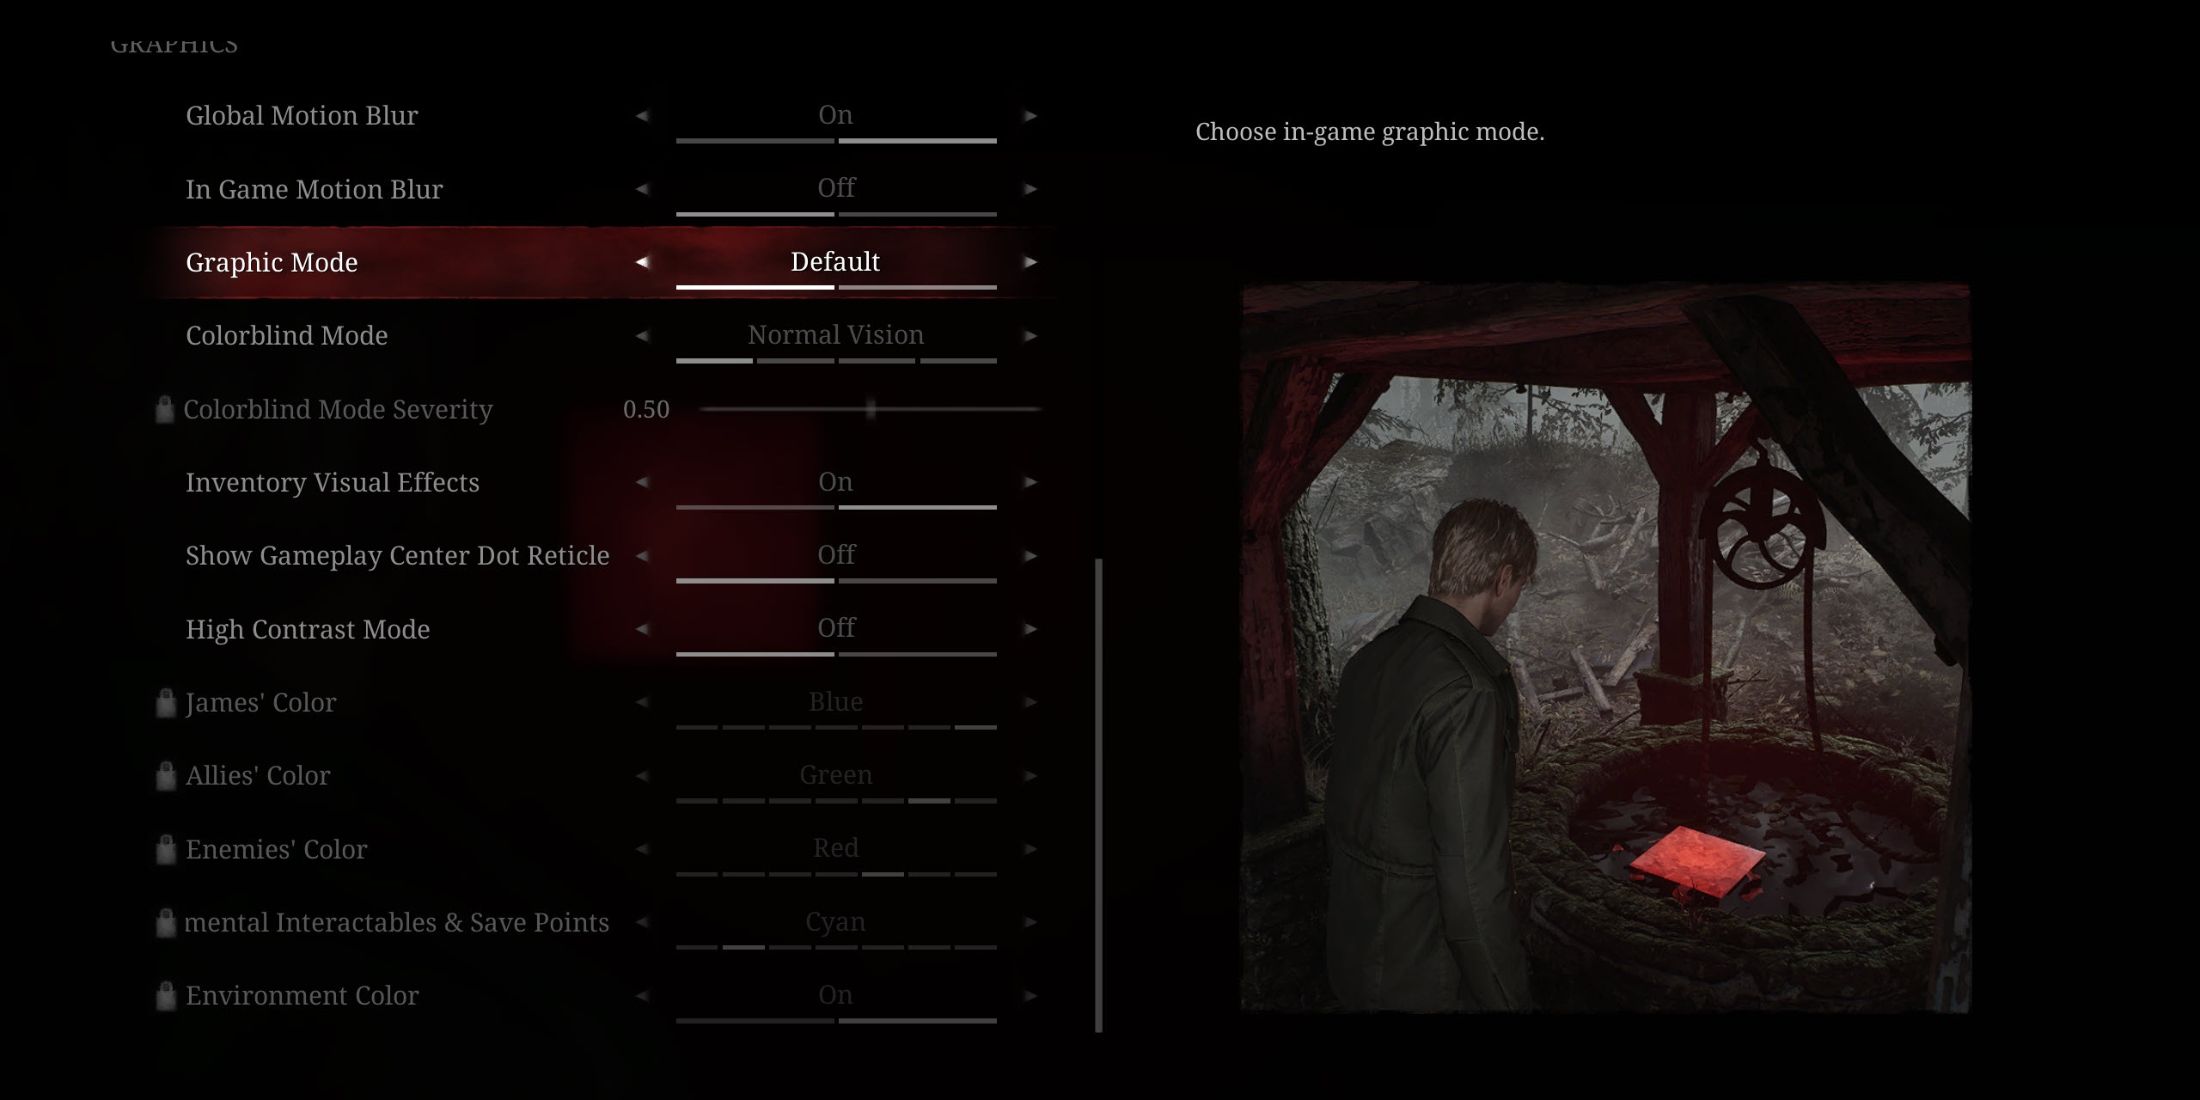Expand Environment Color dropdown options

pos(1034,996)
